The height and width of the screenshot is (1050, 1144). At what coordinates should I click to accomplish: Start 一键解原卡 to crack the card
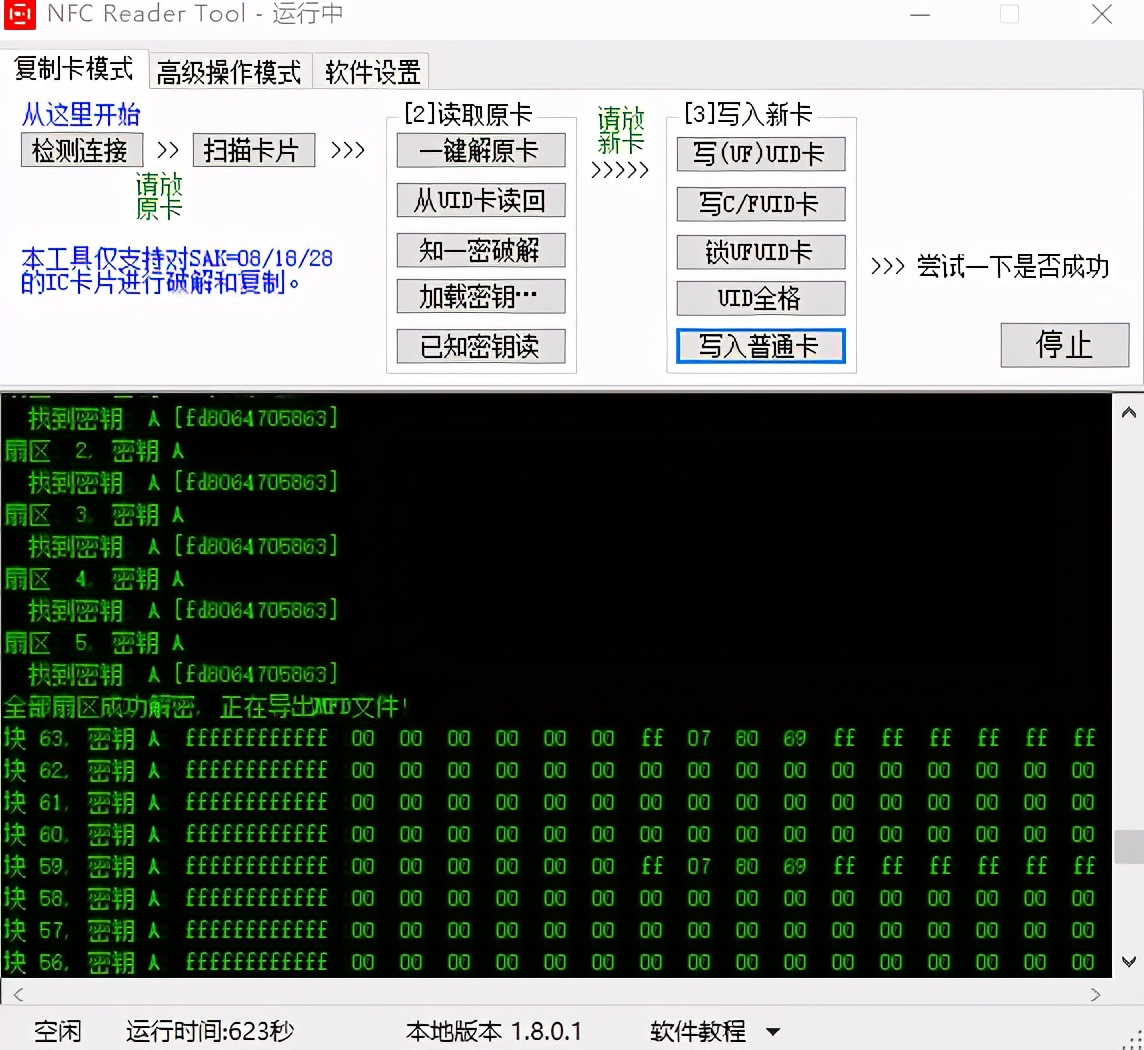click(480, 151)
